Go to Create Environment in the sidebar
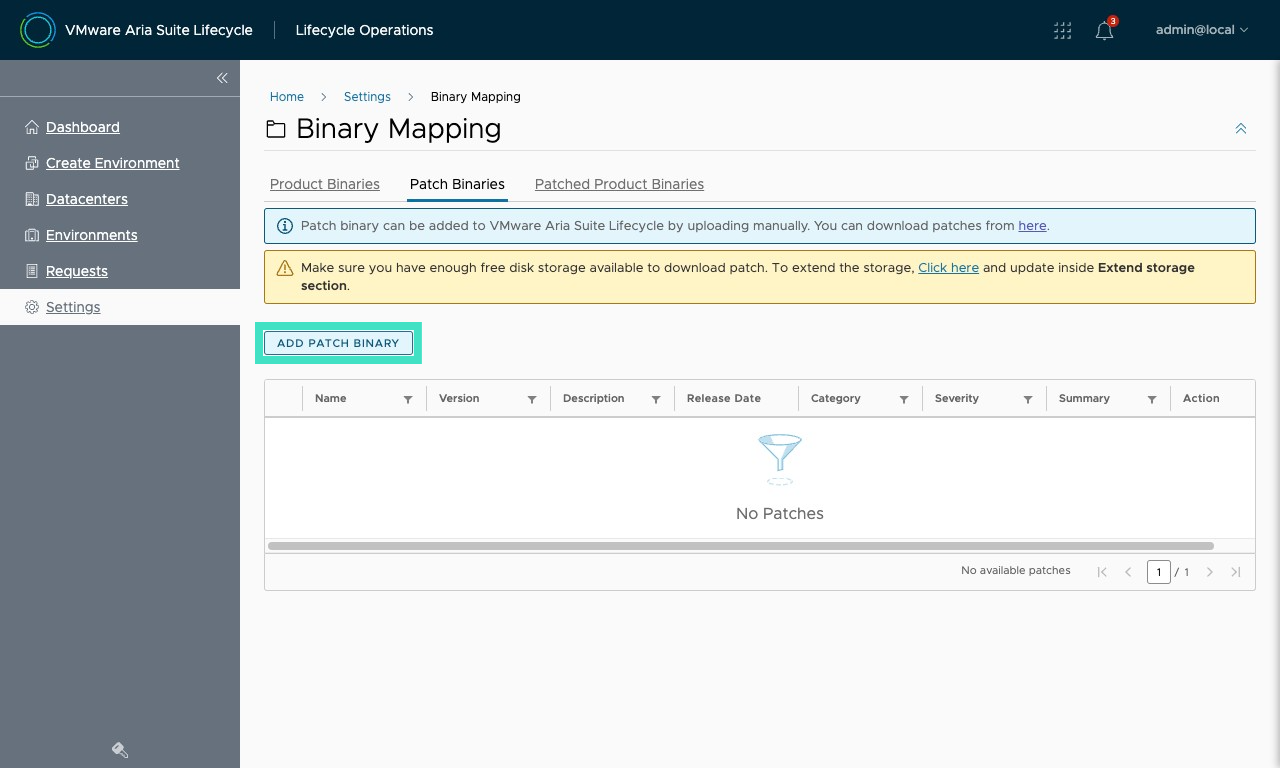This screenshot has width=1280, height=768. (113, 163)
